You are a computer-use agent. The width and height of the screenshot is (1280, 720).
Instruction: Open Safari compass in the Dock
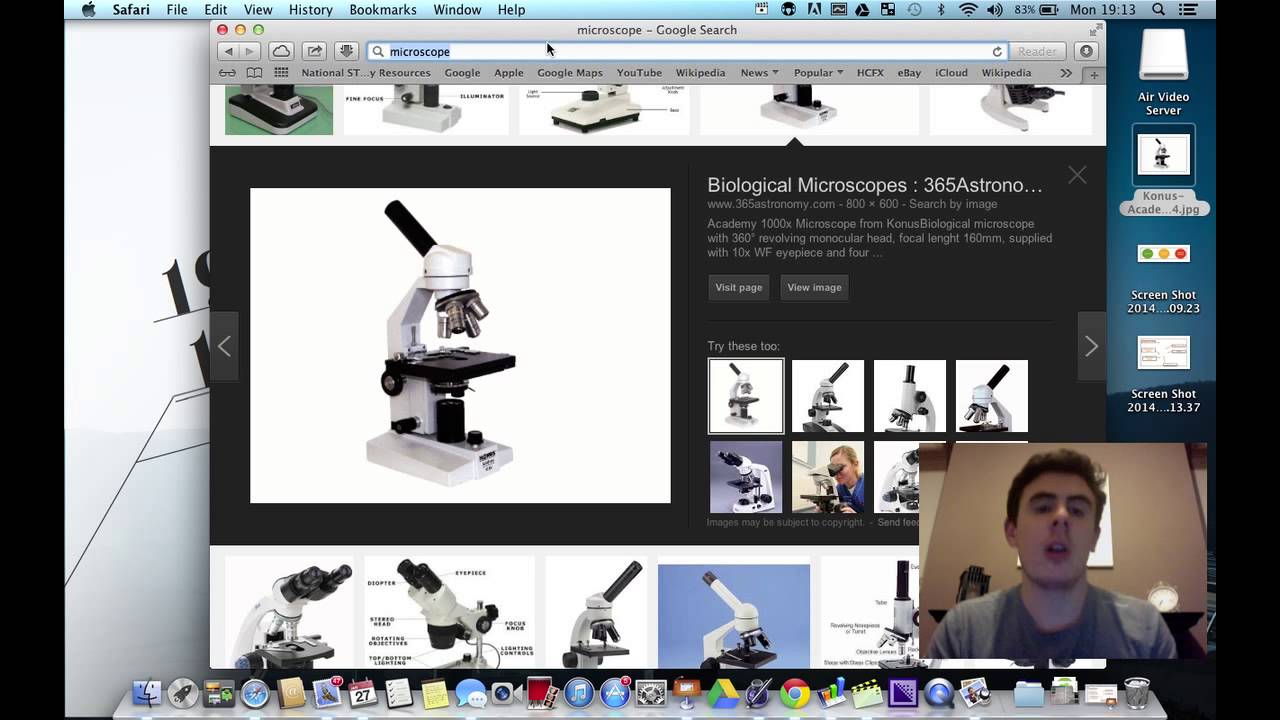255,692
